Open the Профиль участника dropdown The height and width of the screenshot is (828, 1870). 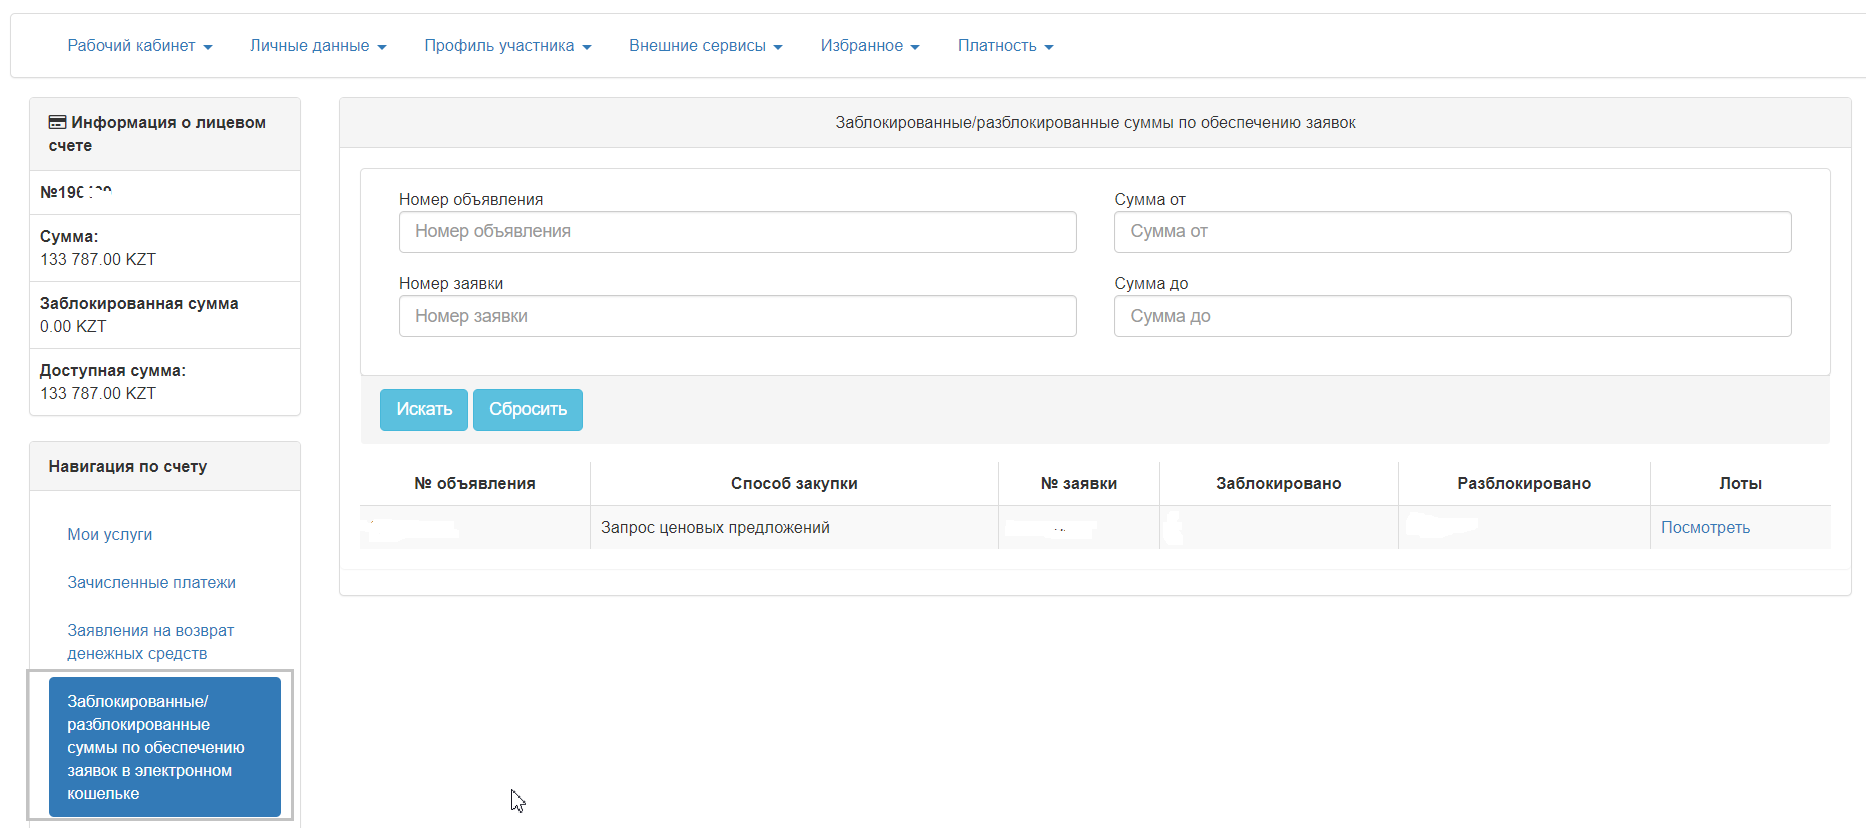click(x=507, y=46)
